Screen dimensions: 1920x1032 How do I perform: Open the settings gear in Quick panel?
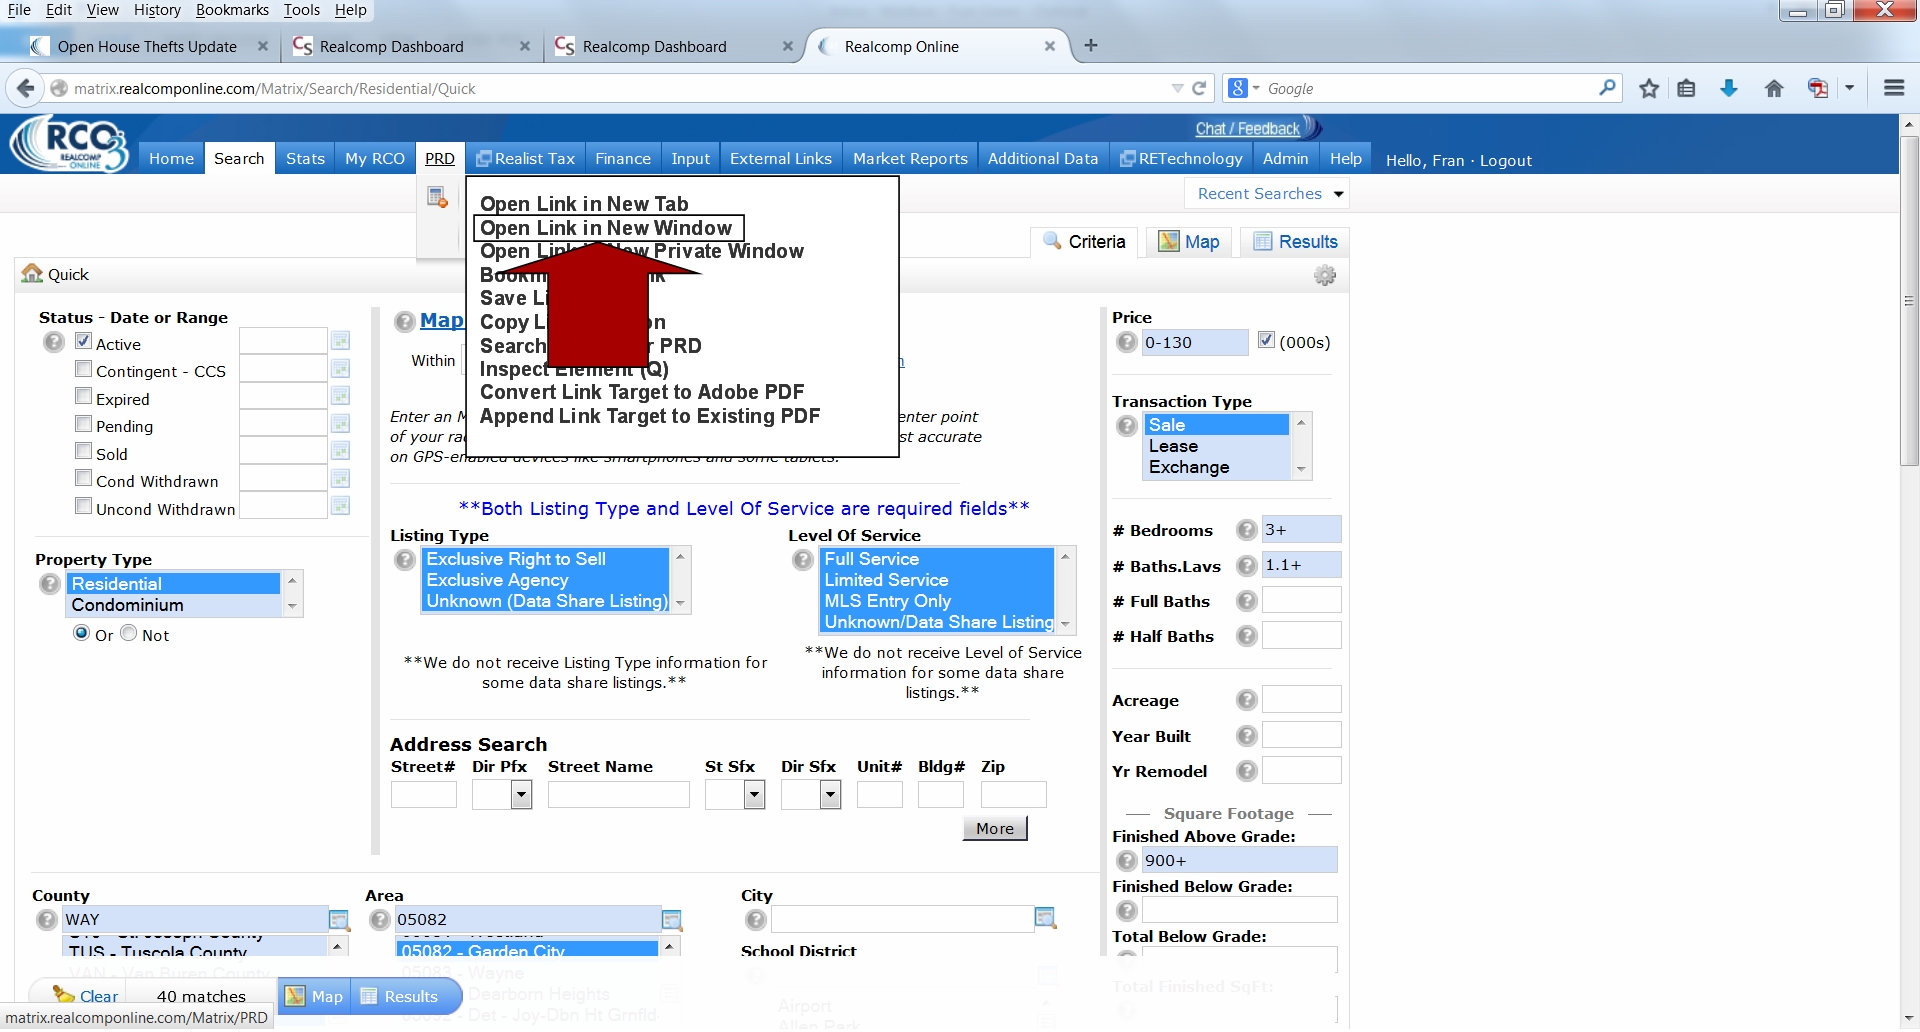click(1325, 275)
